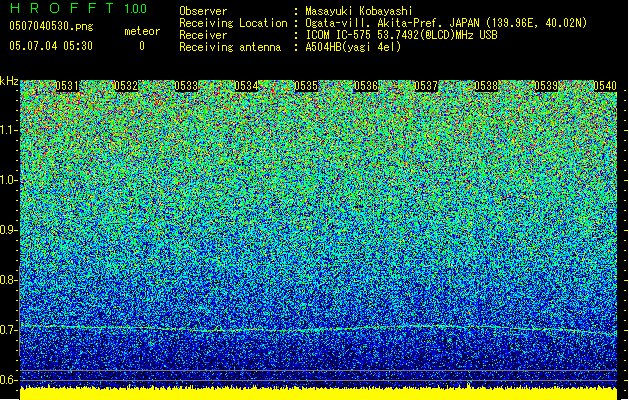
Task: Click the 0536 time marker
Action: coord(366,86)
